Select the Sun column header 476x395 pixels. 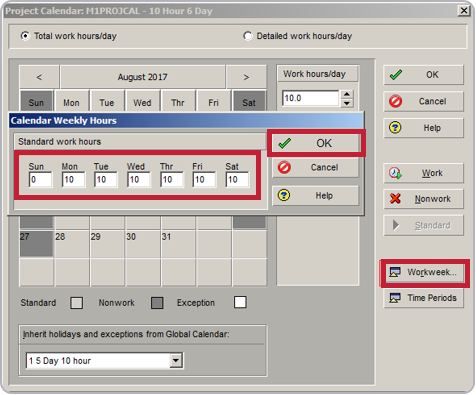click(x=36, y=101)
